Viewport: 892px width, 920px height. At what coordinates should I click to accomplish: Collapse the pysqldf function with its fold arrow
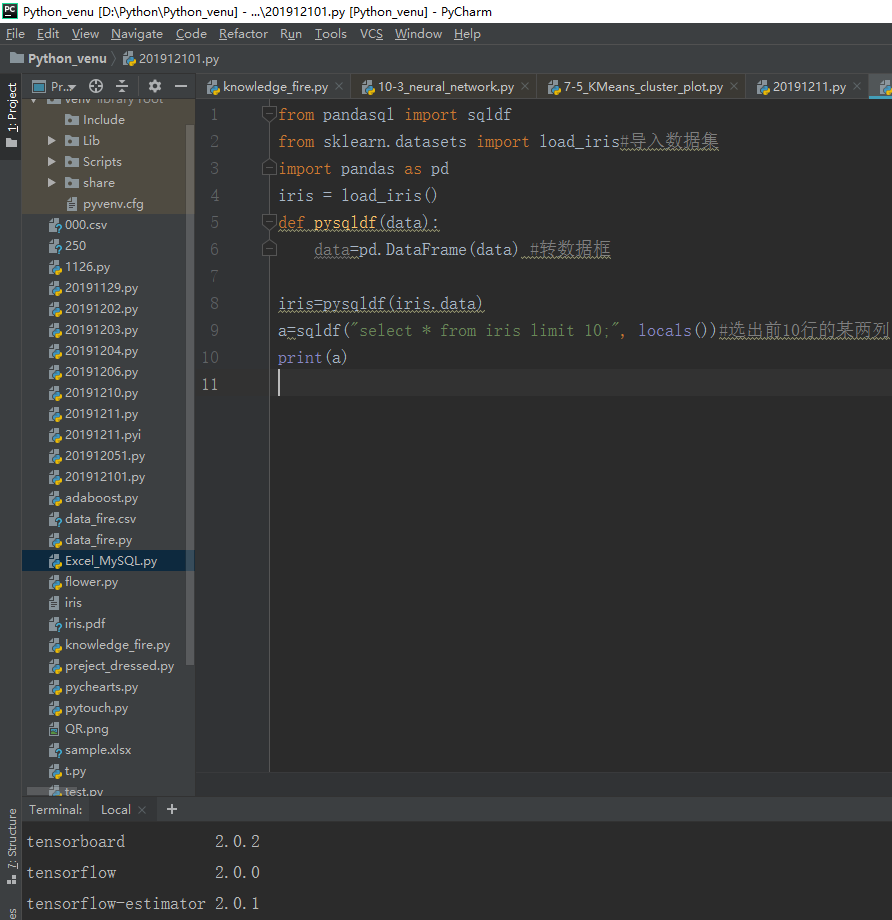(267, 222)
